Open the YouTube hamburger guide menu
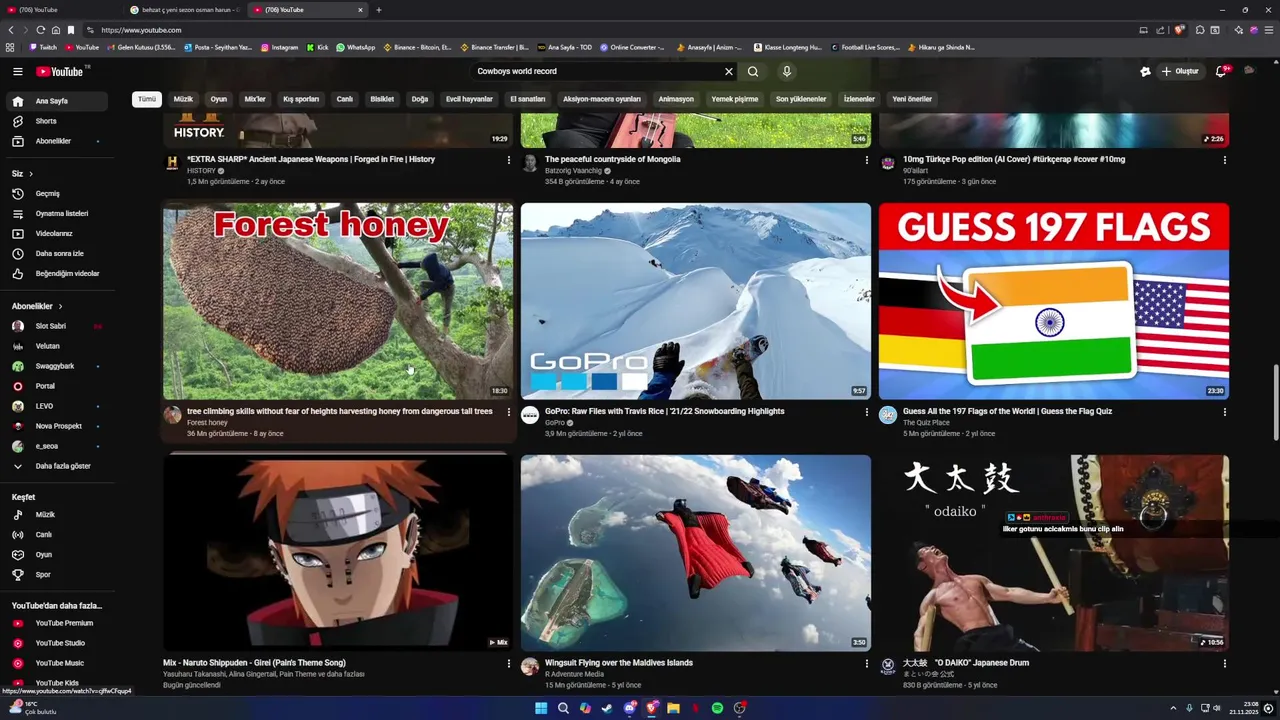 pos(17,71)
